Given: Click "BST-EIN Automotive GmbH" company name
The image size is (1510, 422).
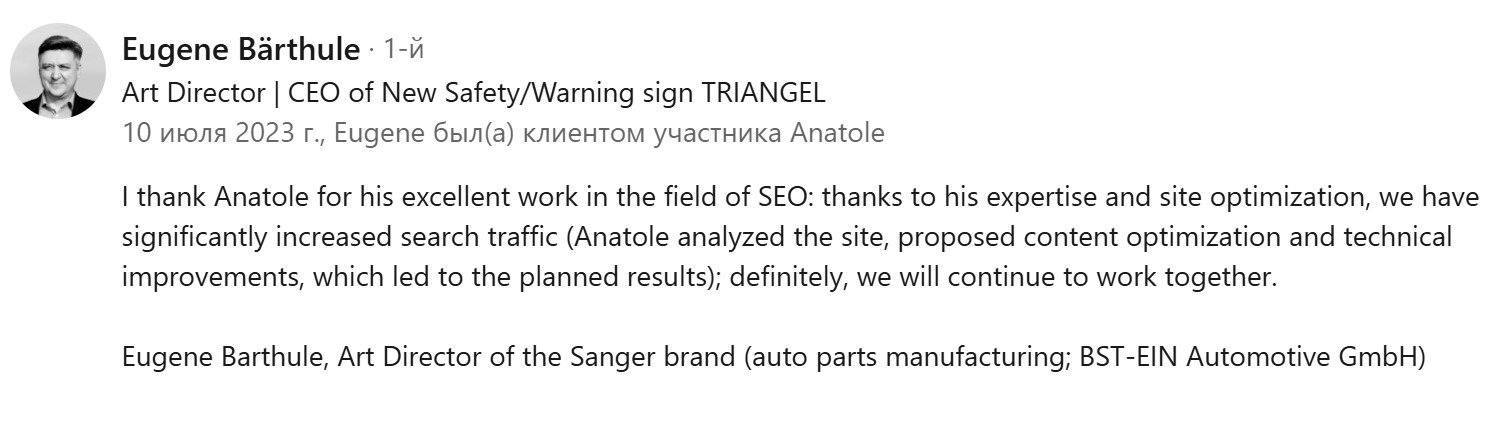Looking at the screenshot, I should click(1245, 357).
